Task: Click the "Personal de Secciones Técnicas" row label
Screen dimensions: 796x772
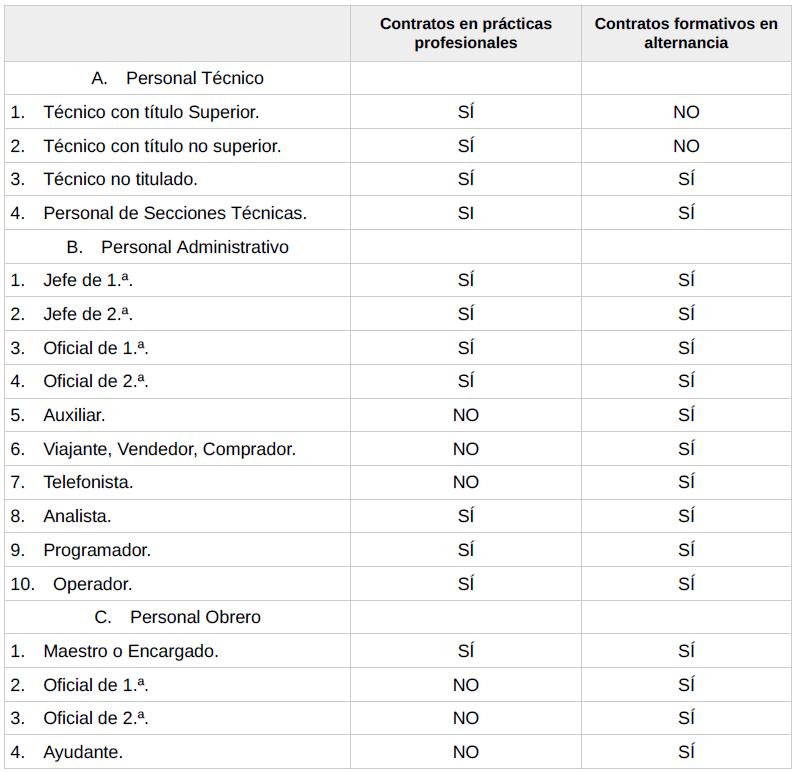Action: pyautogui.click(x=175, y=213)
